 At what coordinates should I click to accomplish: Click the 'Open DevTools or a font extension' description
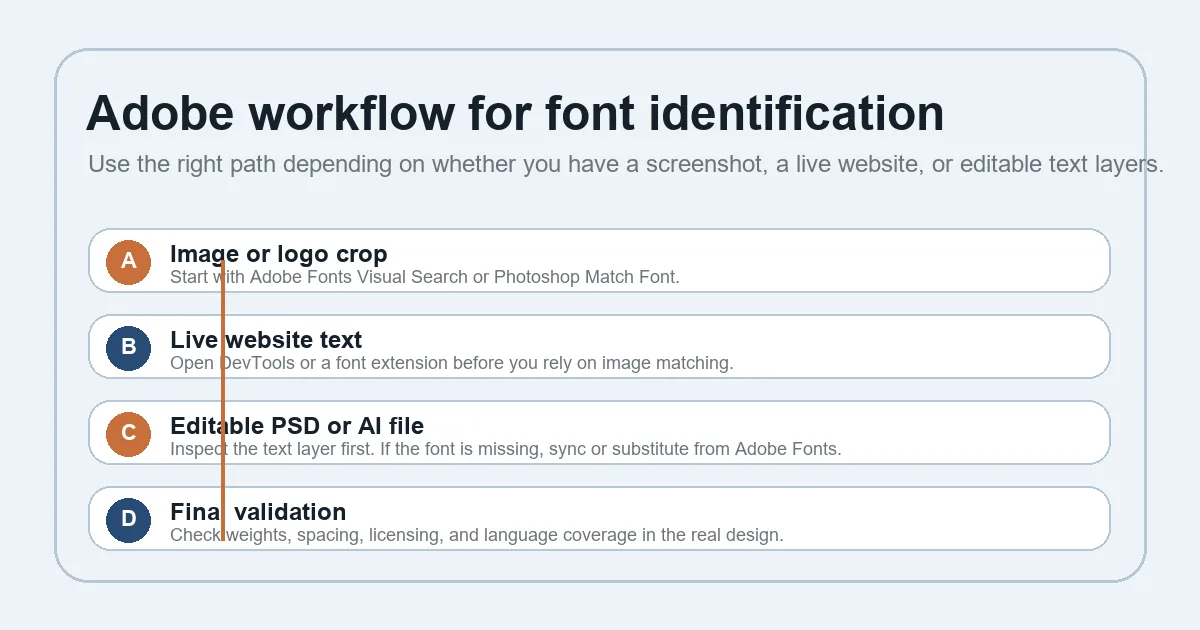click(x=452, y=363)
